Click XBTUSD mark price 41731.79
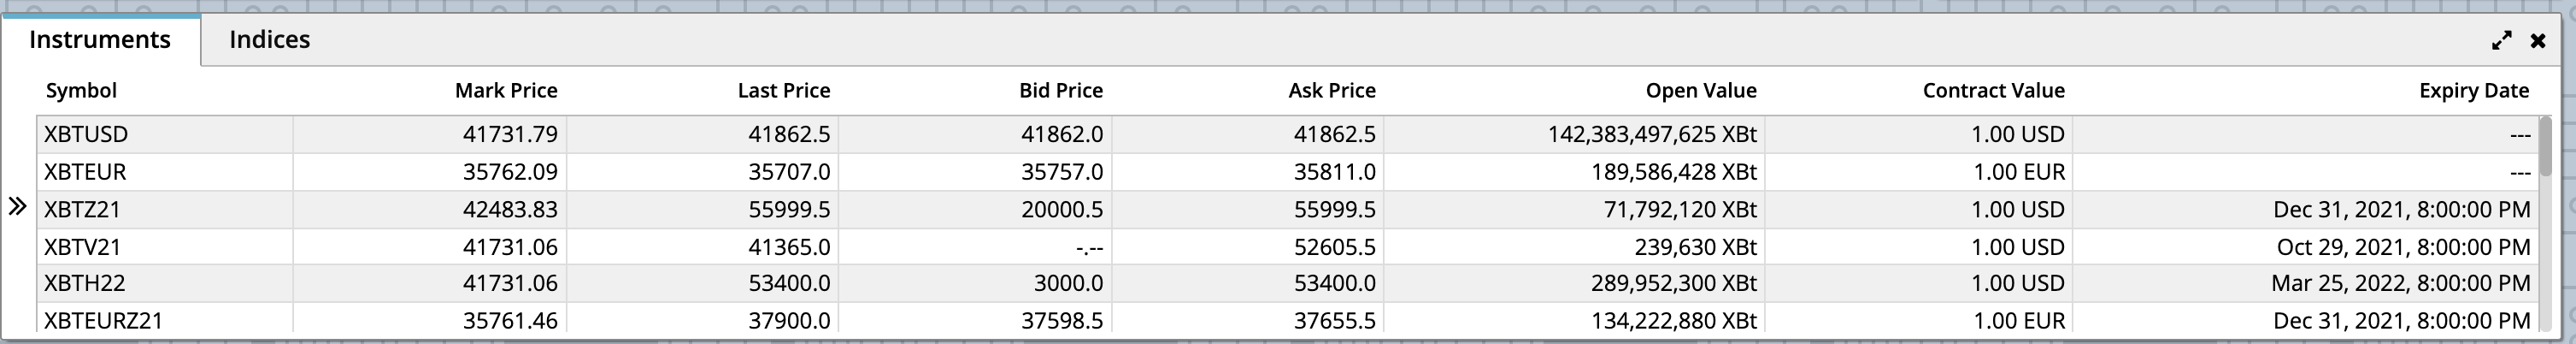Screen dimensions: 2576x344 510,134
